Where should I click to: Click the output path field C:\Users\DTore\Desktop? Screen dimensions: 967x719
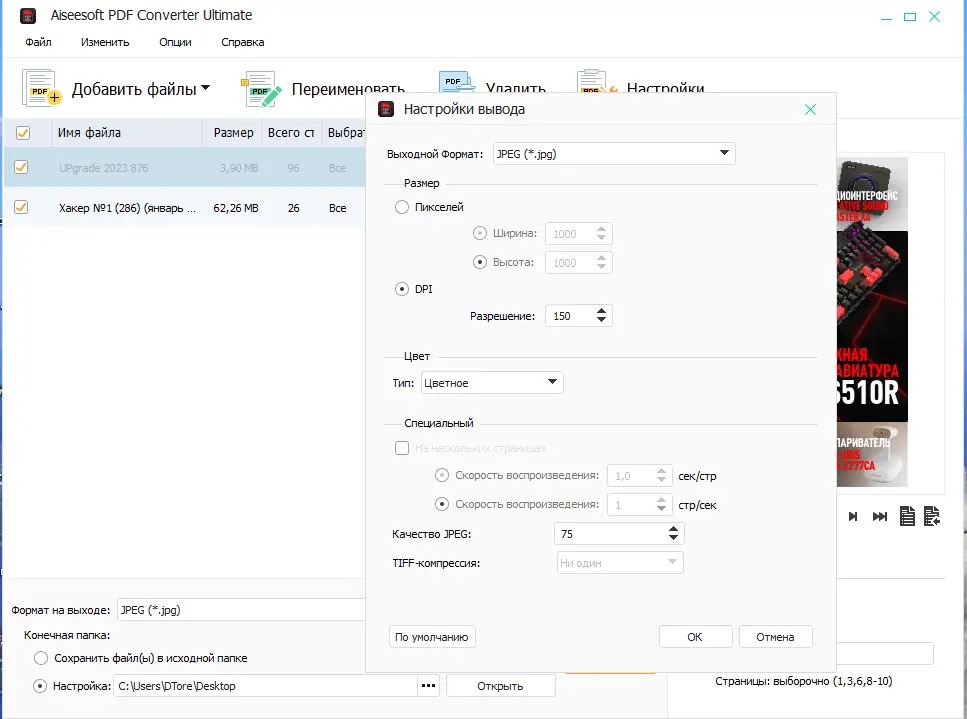coord(265,686)
